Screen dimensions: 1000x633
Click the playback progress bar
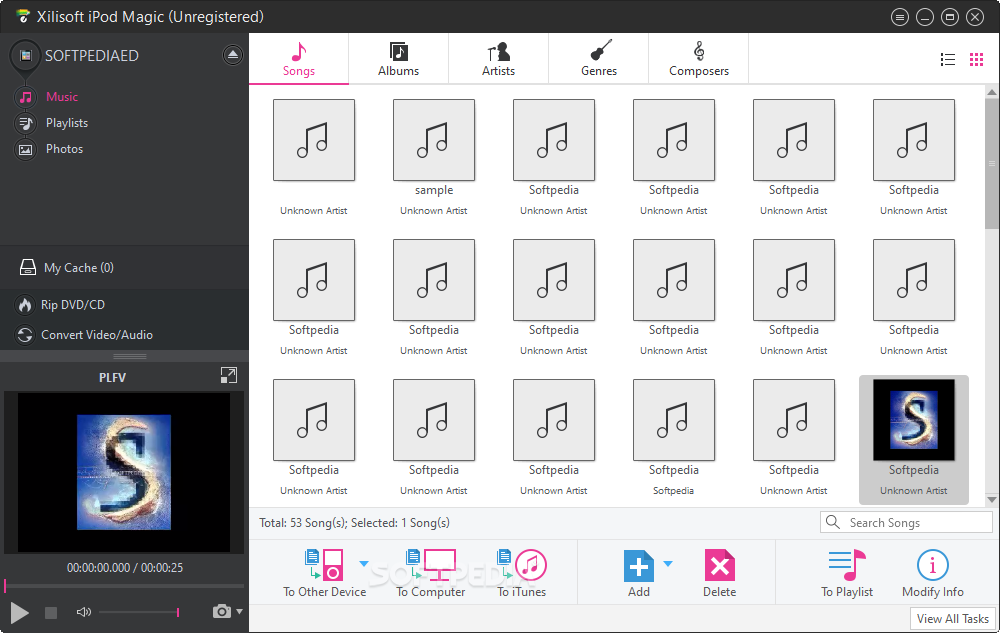coord(124,585)
